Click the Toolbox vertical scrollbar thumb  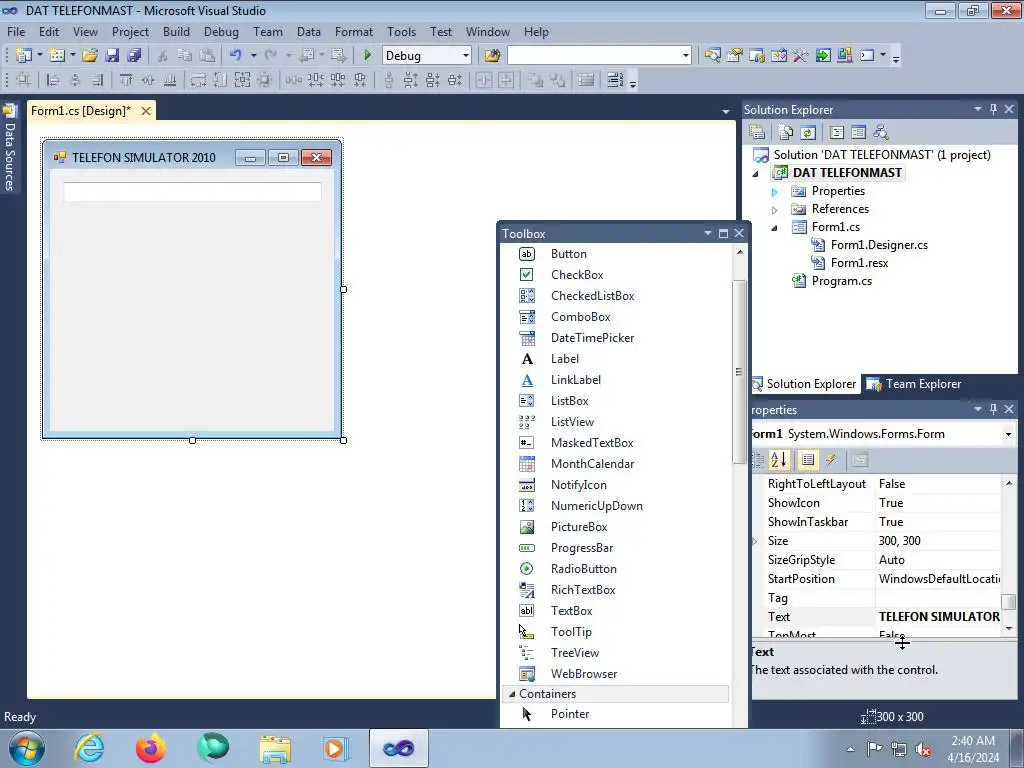click(739, 372)
